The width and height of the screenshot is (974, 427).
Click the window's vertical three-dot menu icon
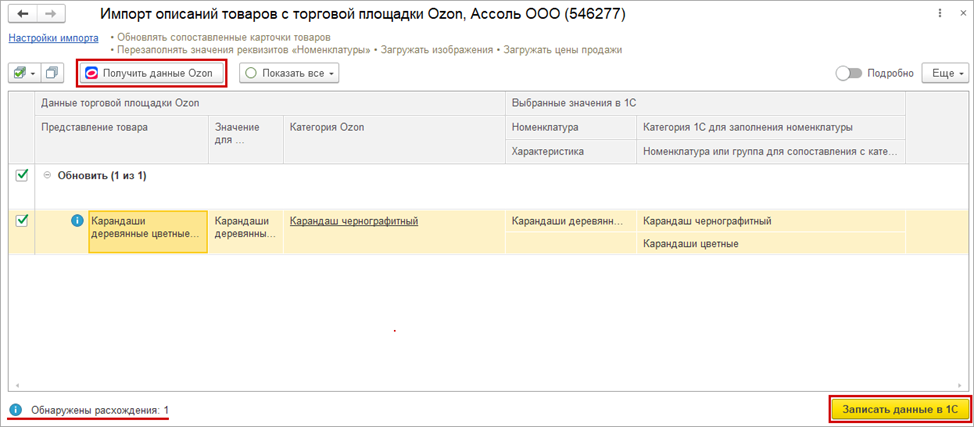click(940, 16)
